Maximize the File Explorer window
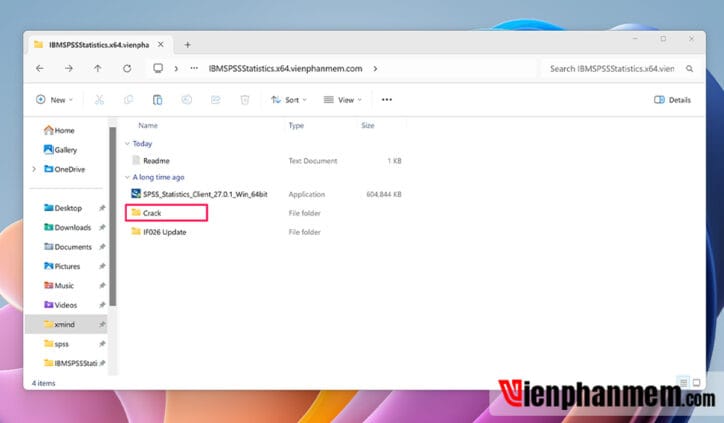 pyautogui.click(x=664, y=39)
